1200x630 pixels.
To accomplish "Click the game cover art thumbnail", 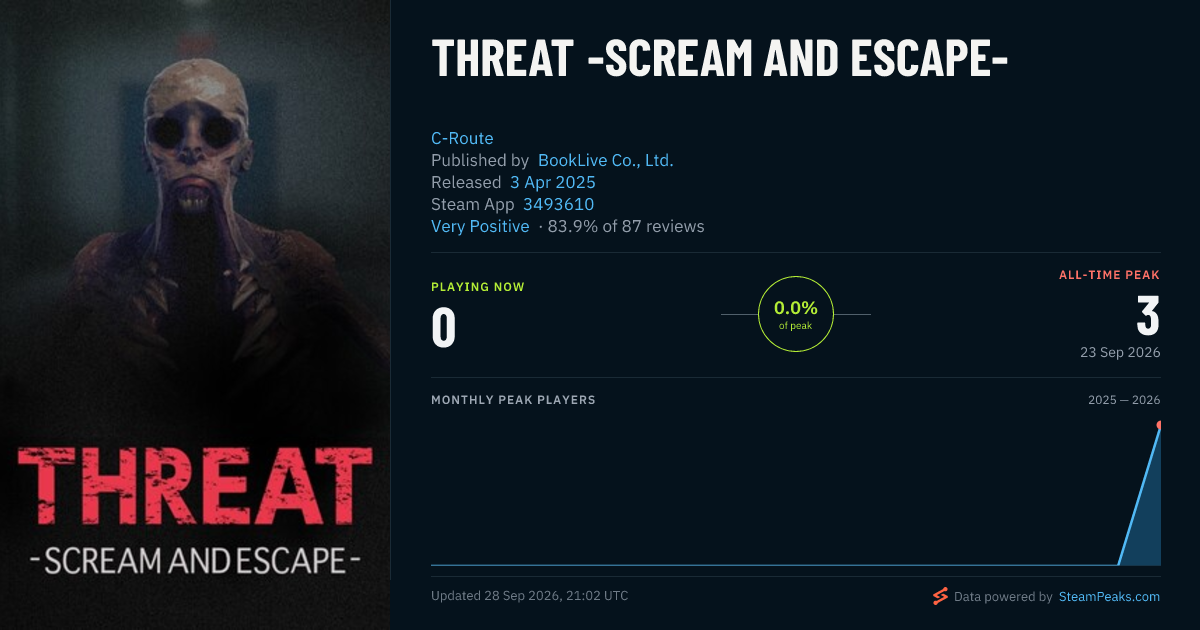I will pos(195,315).
